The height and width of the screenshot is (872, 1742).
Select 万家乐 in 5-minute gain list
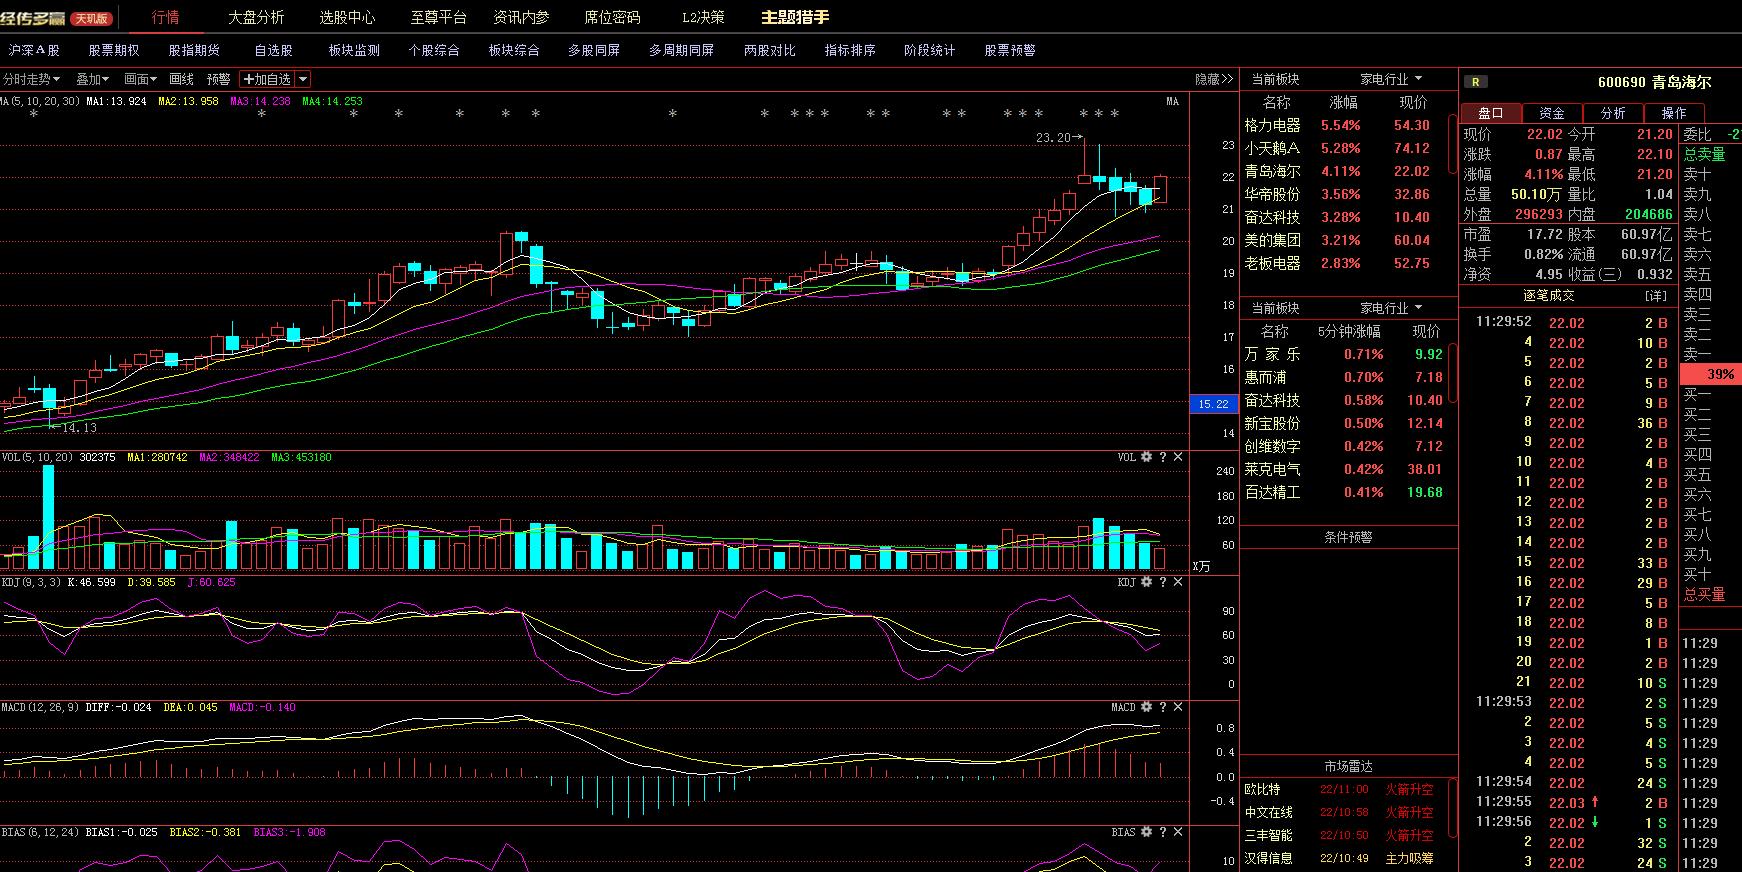pyautogui.click(x=1272, y=354)
